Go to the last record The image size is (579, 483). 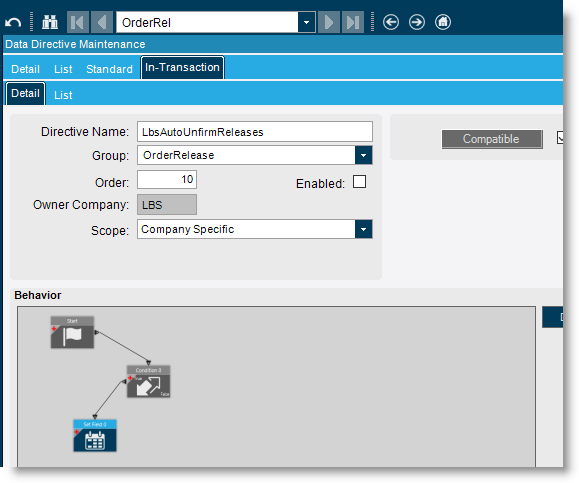[353, 22]
